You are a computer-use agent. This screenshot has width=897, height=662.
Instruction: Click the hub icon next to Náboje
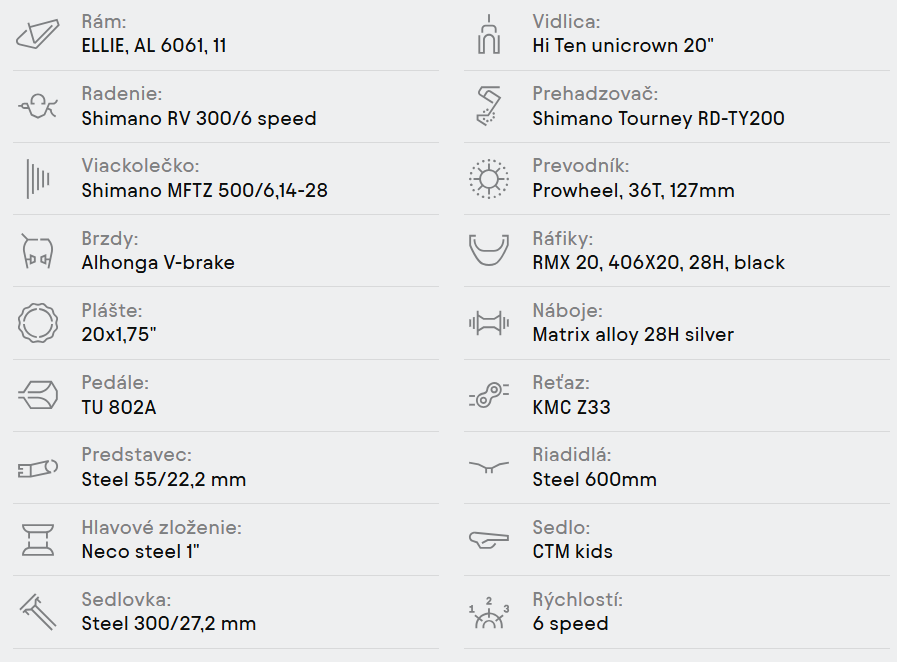(489, 323)
